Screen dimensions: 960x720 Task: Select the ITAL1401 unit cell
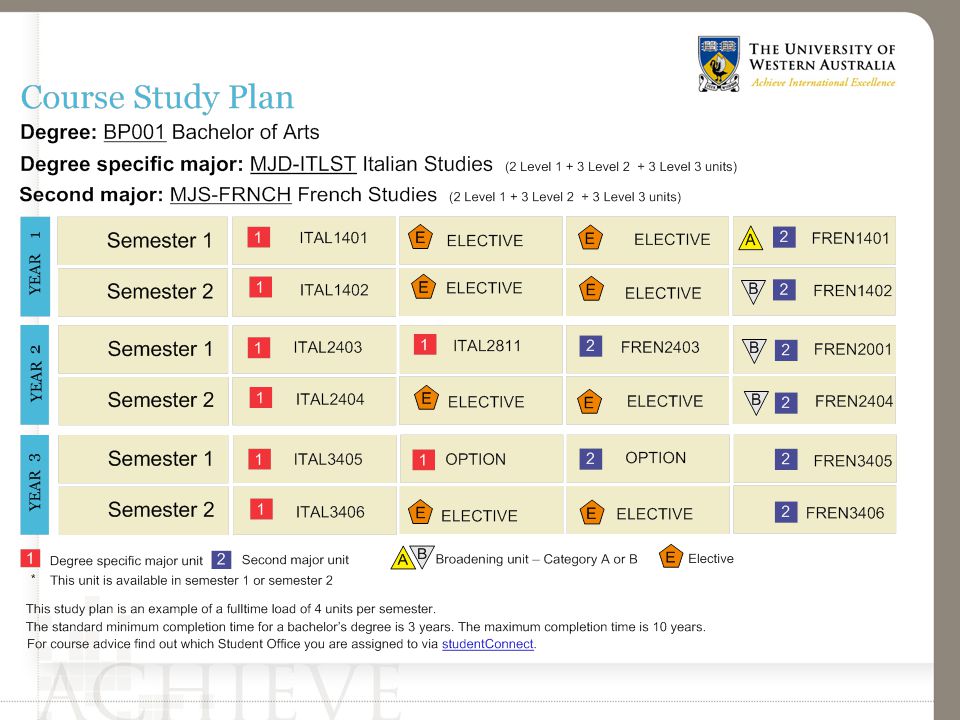pyautogui.click(x=313, y=240)
